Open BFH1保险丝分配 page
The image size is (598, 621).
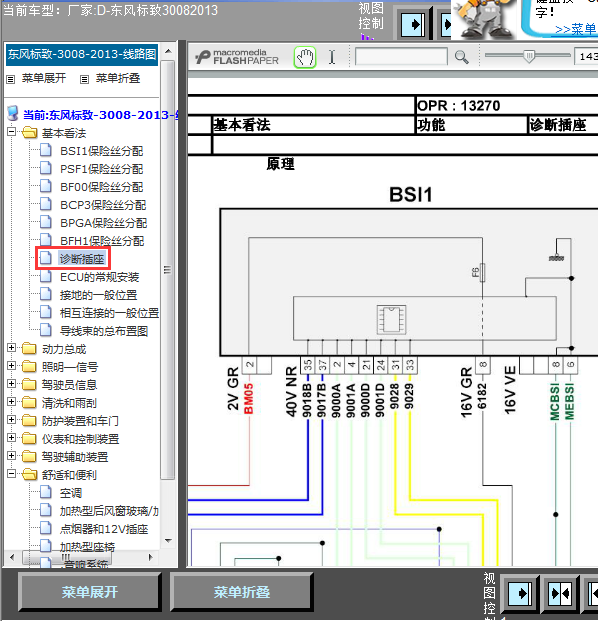(x=102, y=241)
